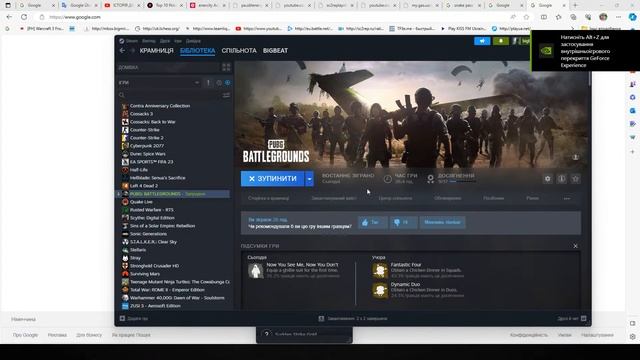The image size is (640, 360).
Task: Open PUBG manage settings gear icon
Action: [547, 179]
